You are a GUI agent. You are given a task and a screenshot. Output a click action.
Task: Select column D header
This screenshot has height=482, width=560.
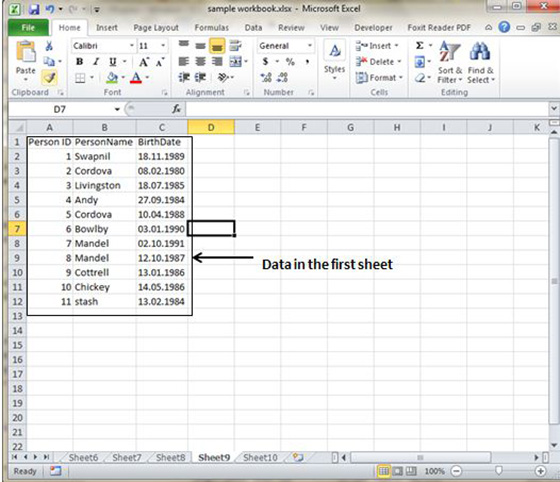(x=211, y=127)
